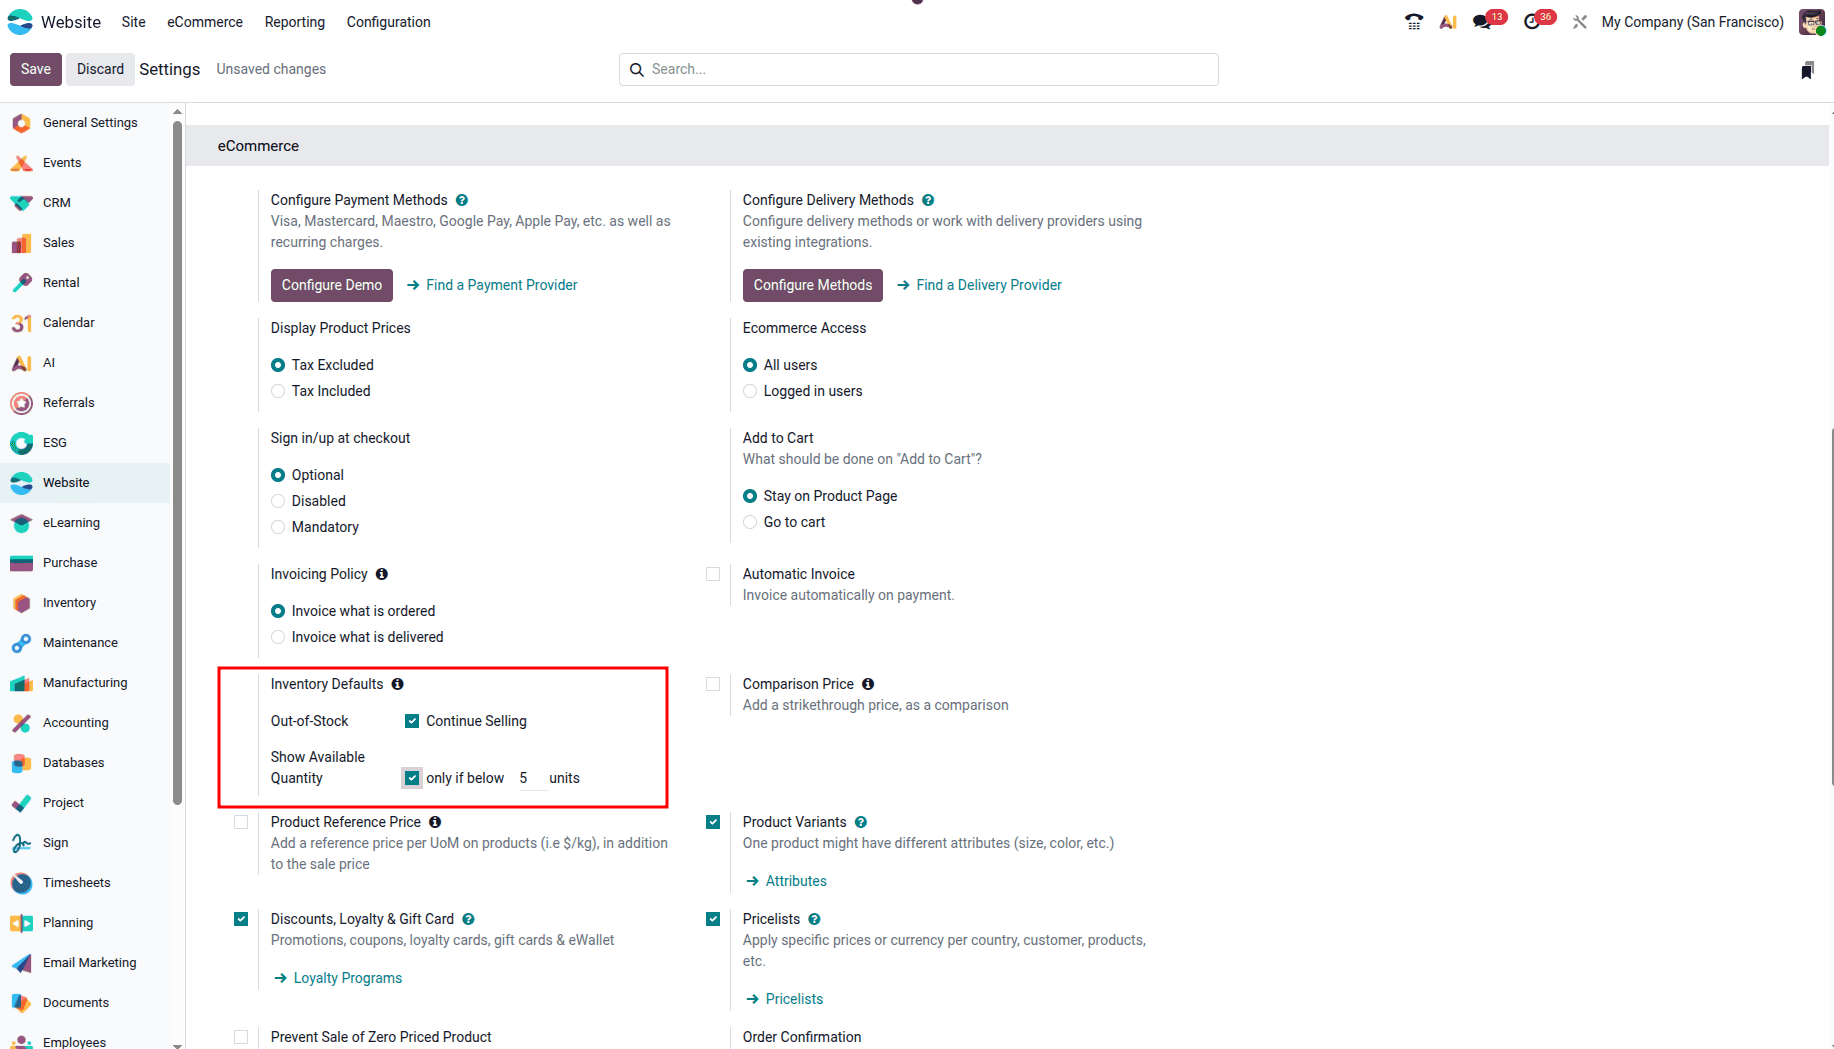Click the info icon beside Invoicing Policy

click(x=382, y=574)
